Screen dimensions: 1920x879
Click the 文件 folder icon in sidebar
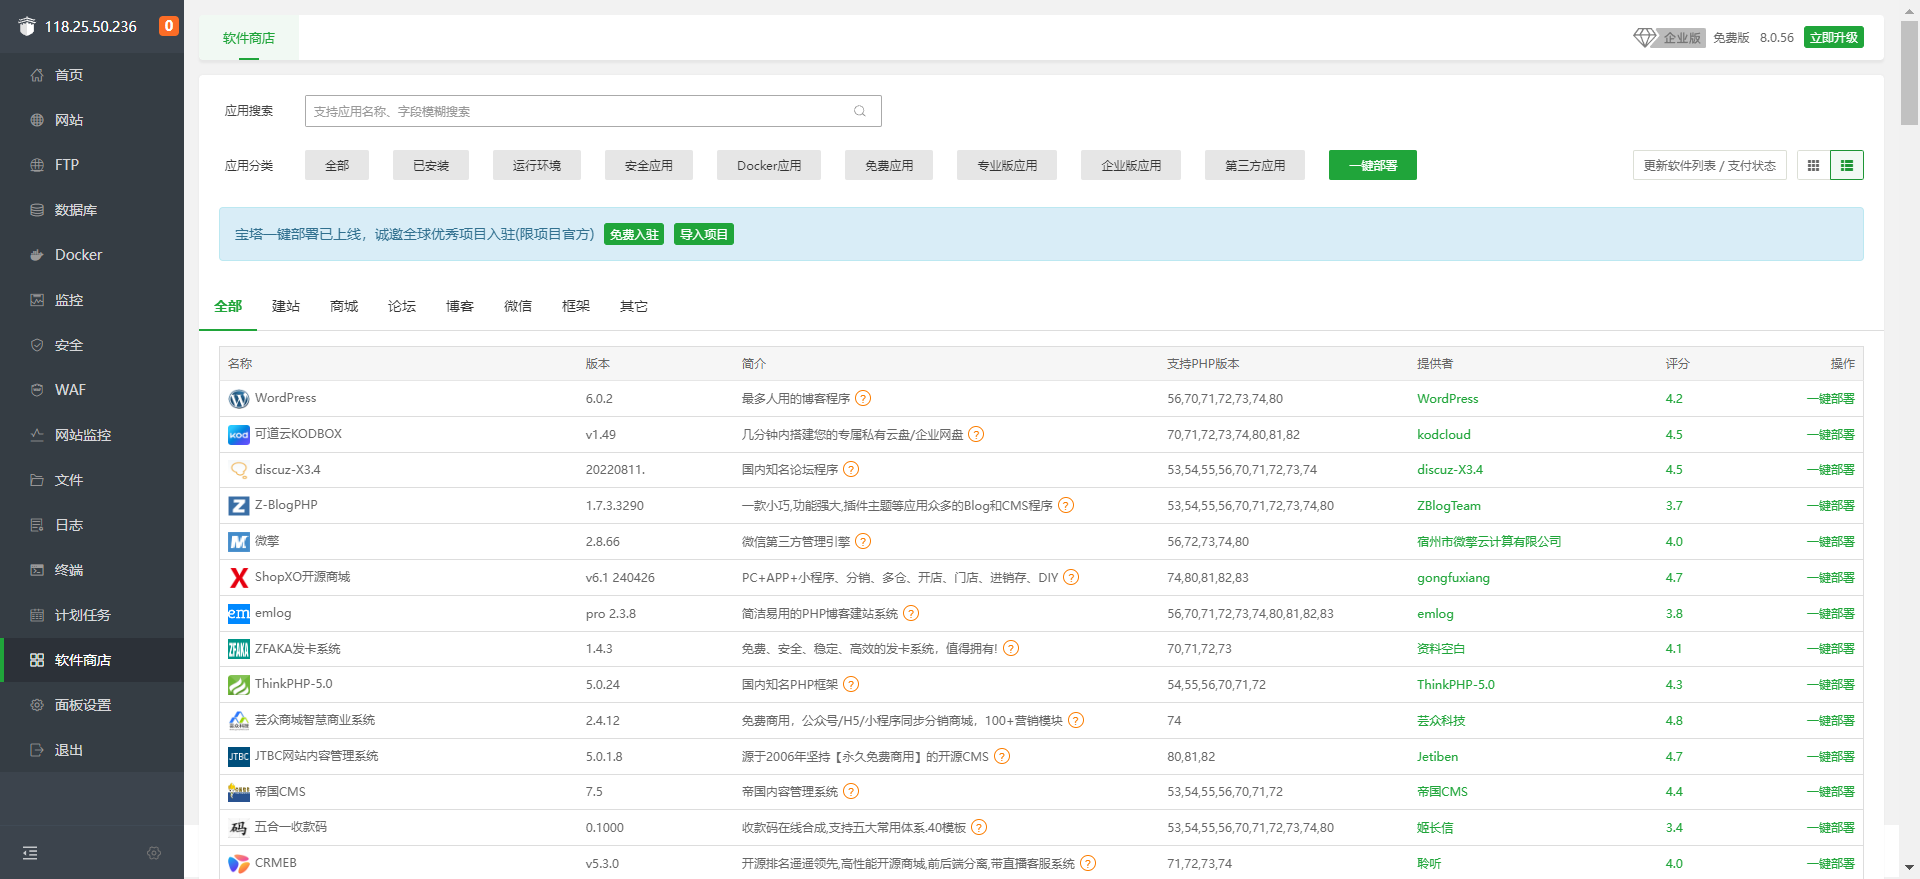[37, 480]
